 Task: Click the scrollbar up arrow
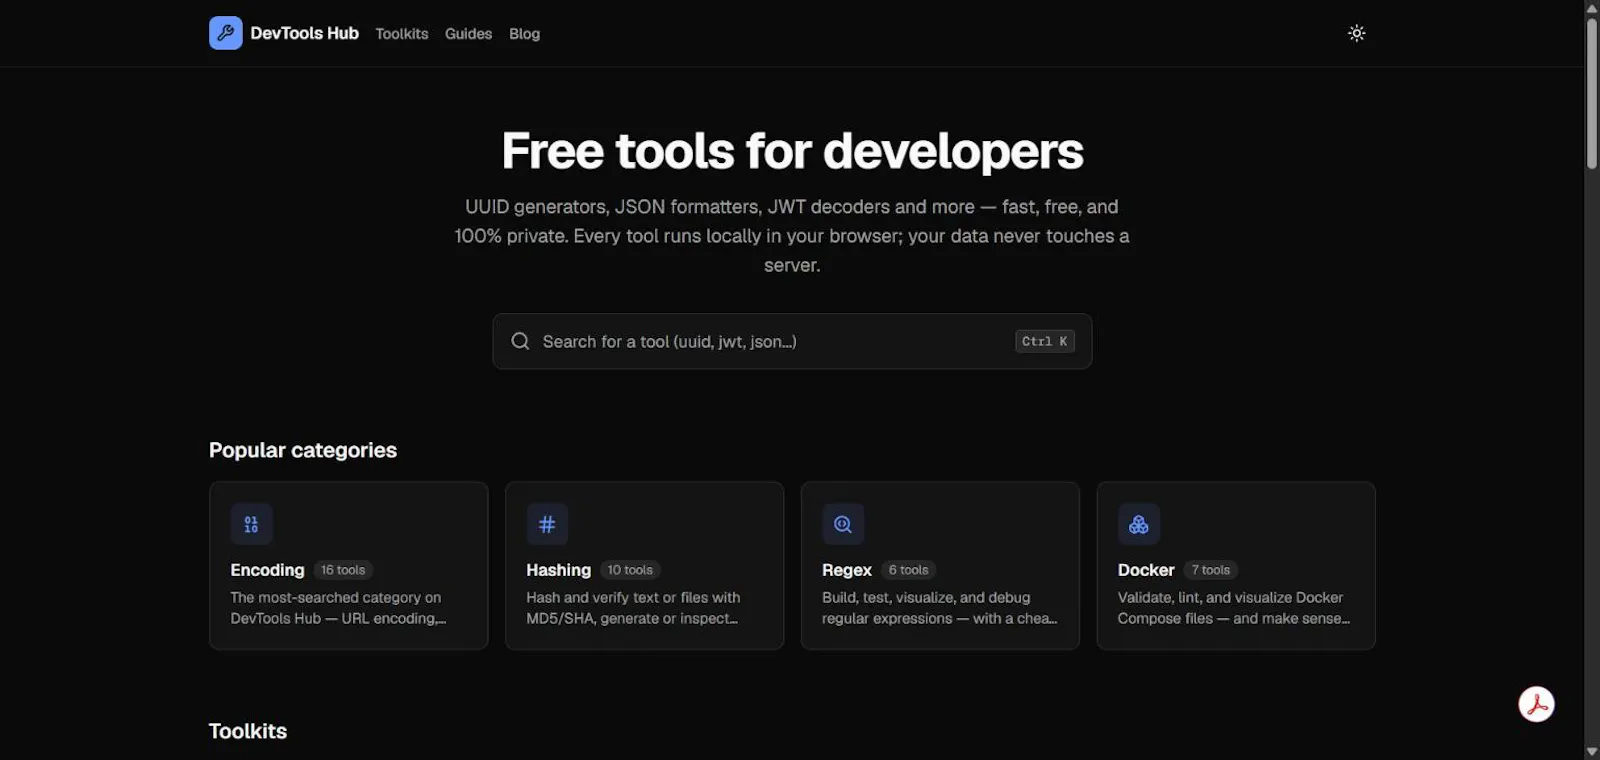tap(1592, 8)
